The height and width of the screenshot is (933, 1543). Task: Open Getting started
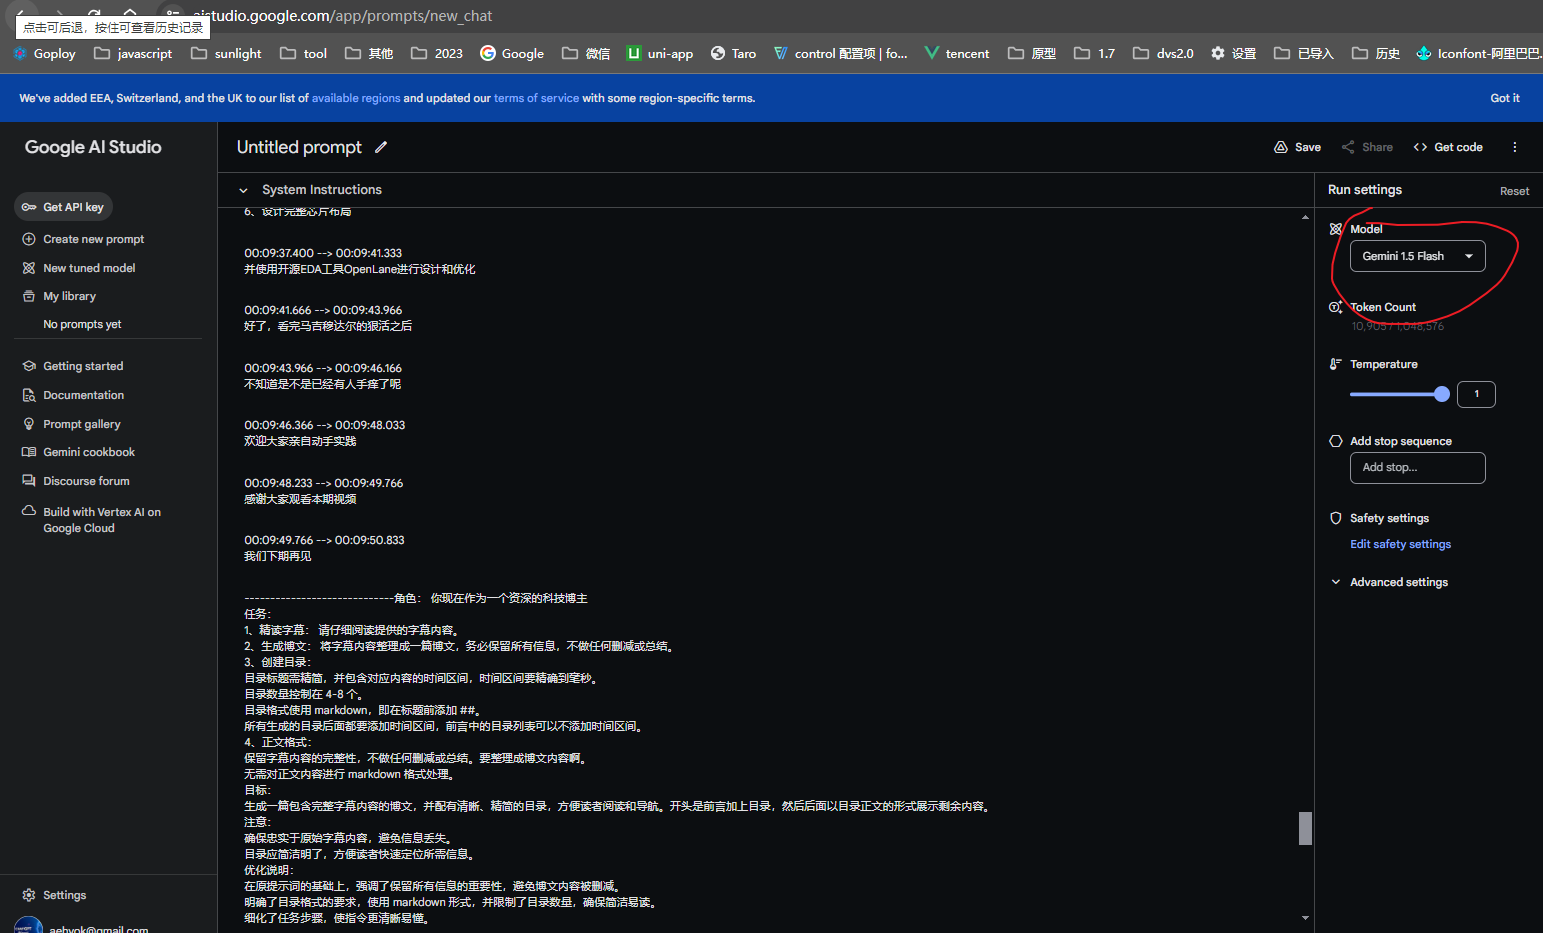pos(73,366)
